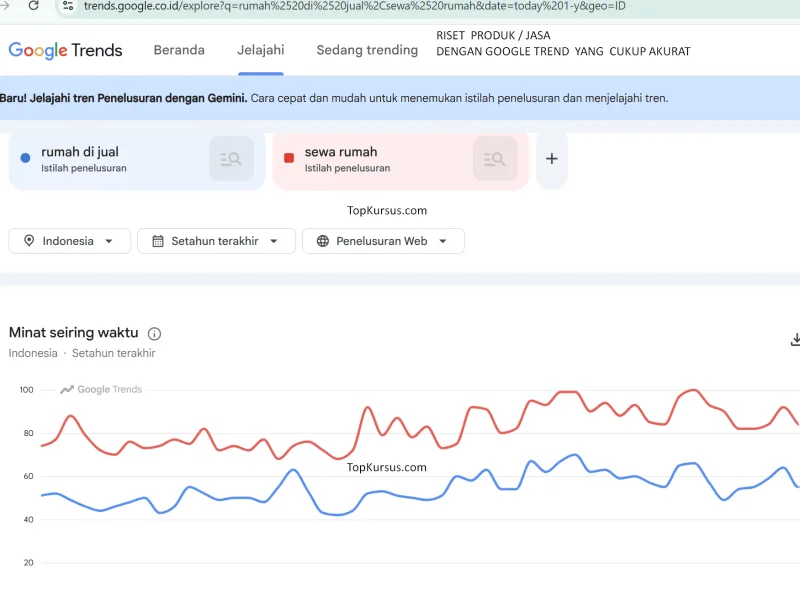The width and height of the screenshot is (800, 601).
Task: Open the Indonesia region dropdown
Action: click(x=69, y=241)
